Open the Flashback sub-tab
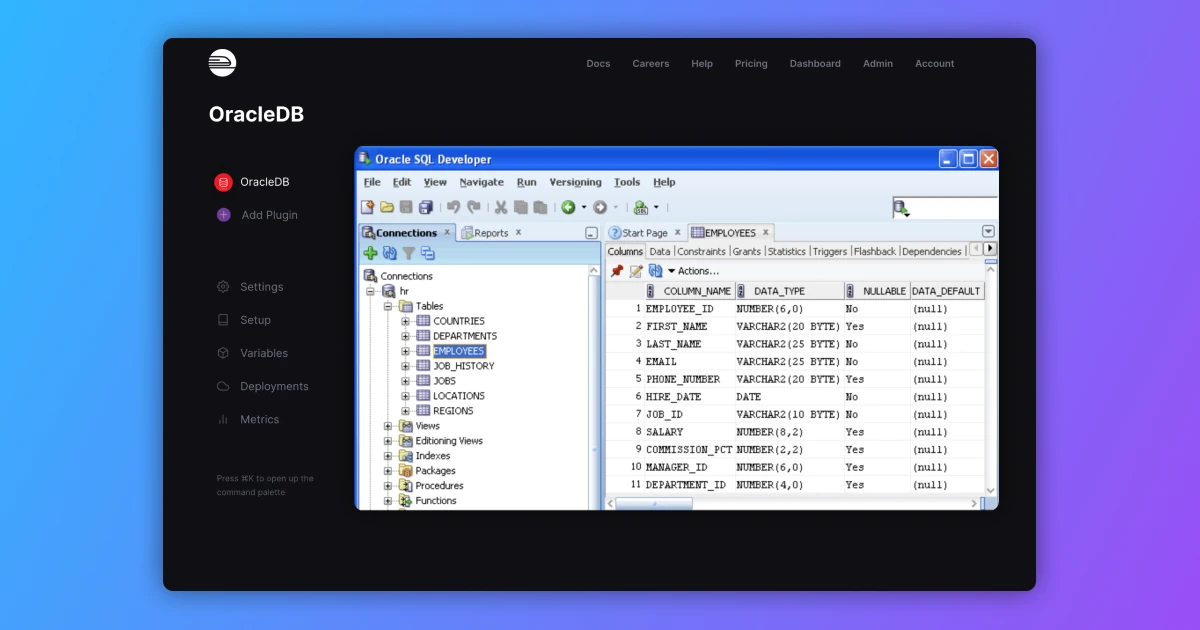The image size is (1200, 630). (x=875, y=251)
